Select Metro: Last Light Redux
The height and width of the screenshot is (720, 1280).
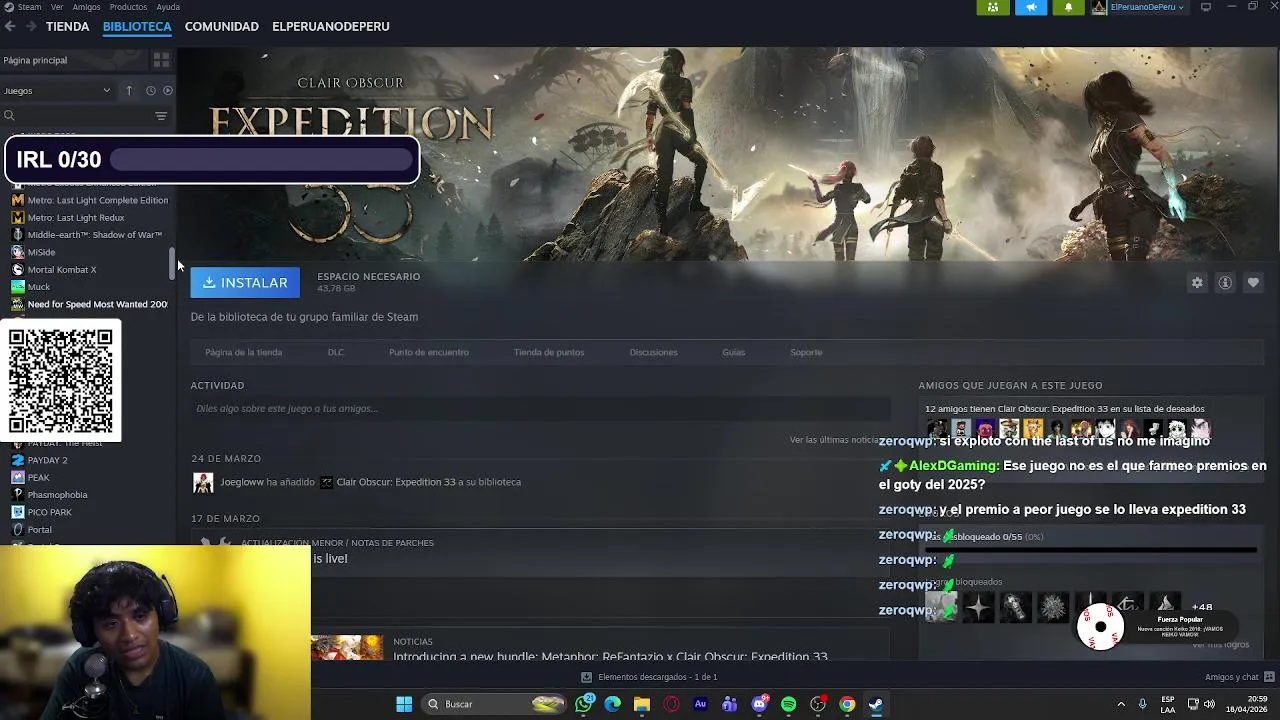tap(70, 218)
